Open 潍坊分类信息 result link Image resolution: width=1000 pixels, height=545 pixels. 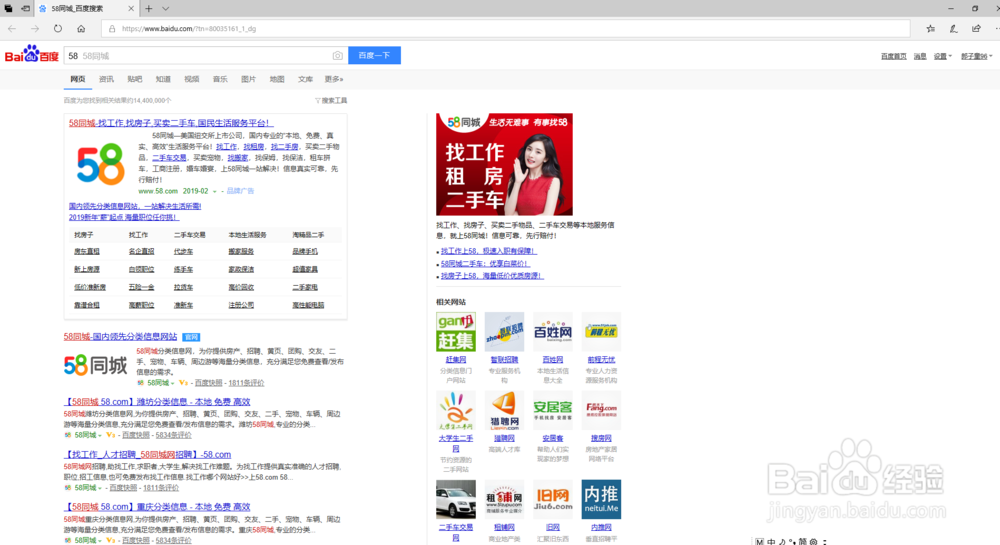coord(157,402)
